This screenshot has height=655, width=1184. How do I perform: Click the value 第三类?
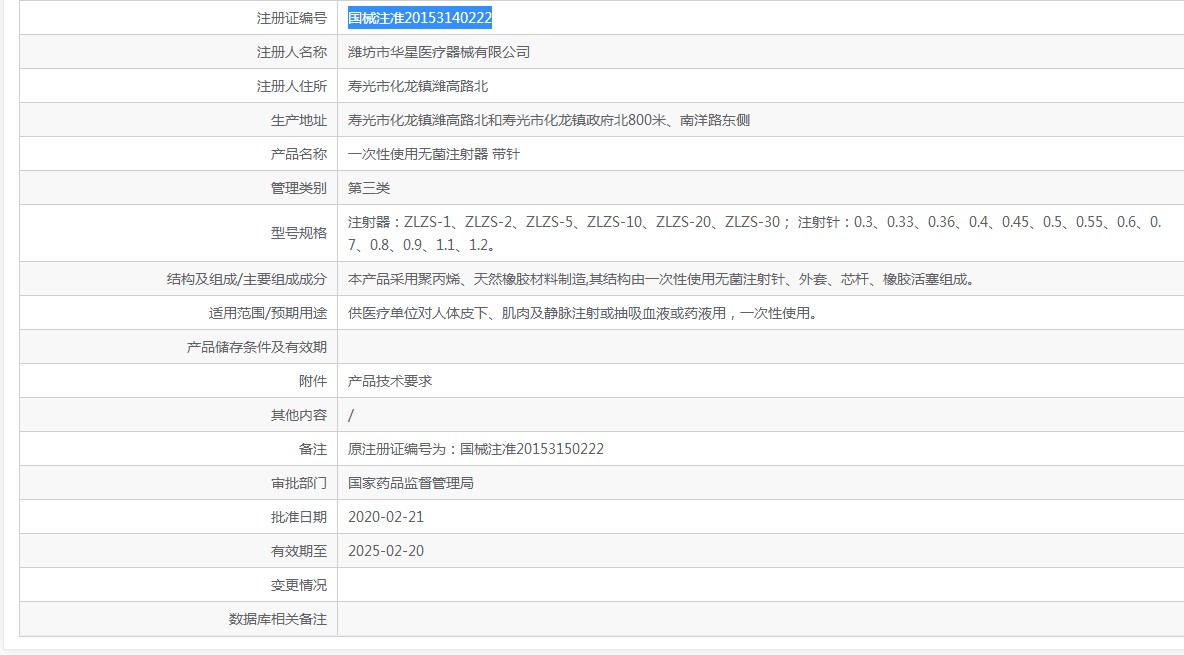[369, 188]
